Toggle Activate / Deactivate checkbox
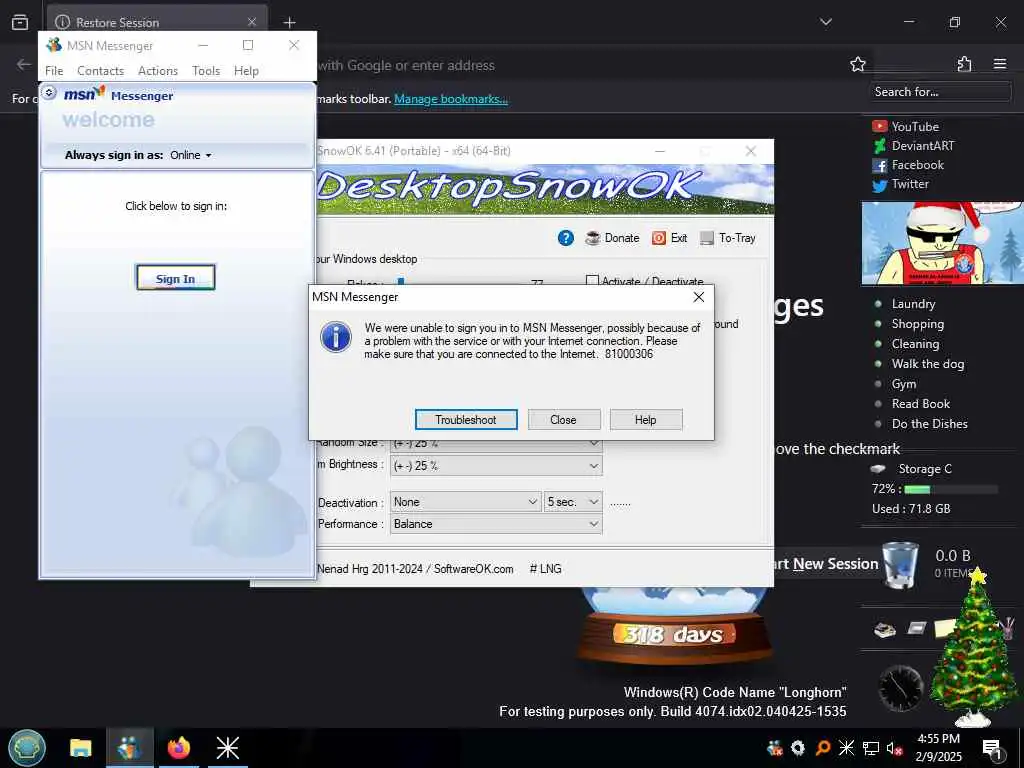This screenshot has width=1024, height=768. tap(592, 281)
